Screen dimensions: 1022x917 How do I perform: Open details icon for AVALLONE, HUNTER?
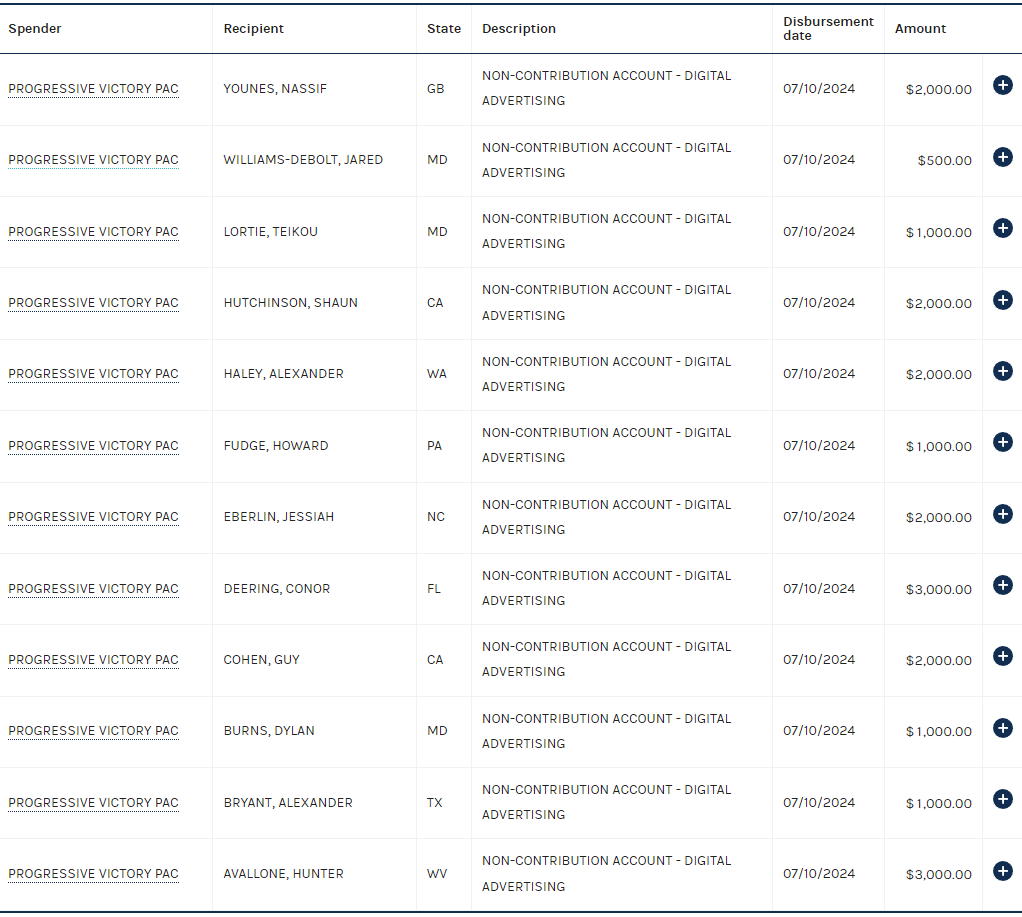1002,871
